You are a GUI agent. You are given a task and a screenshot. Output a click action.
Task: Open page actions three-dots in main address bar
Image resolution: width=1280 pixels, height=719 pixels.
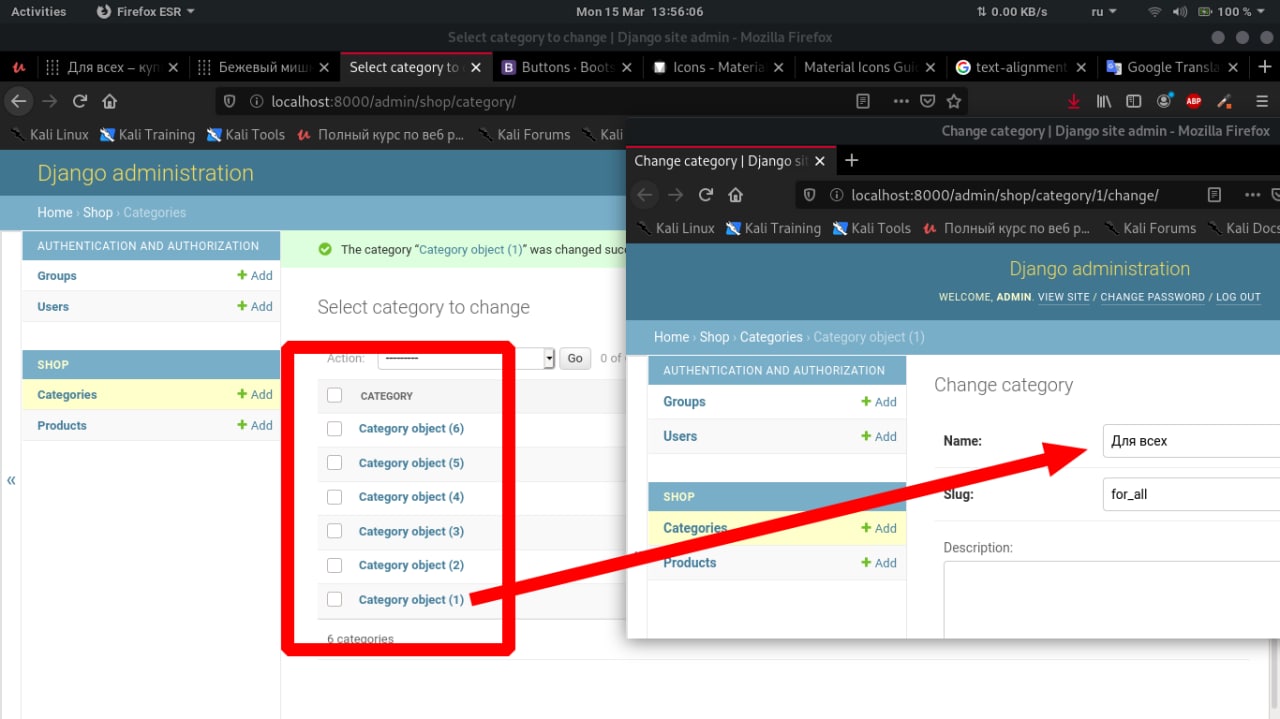900,101
